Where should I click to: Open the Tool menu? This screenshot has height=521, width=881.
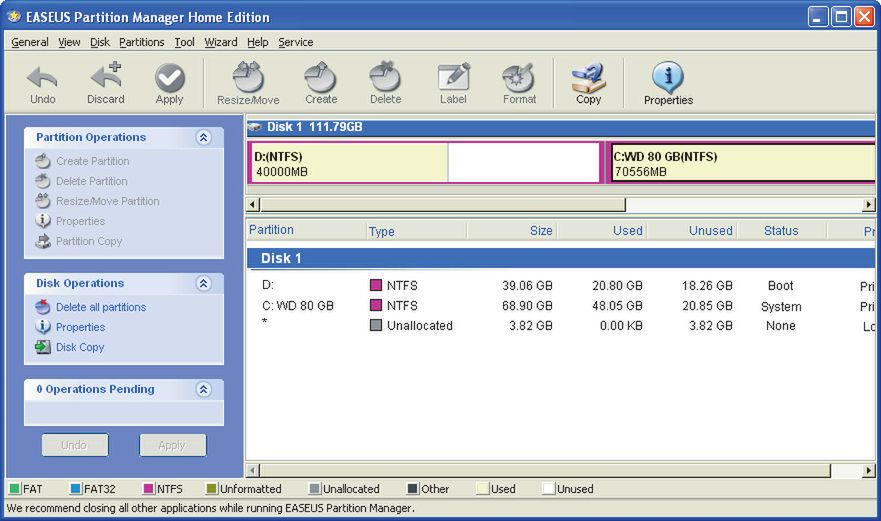point(184,42)
